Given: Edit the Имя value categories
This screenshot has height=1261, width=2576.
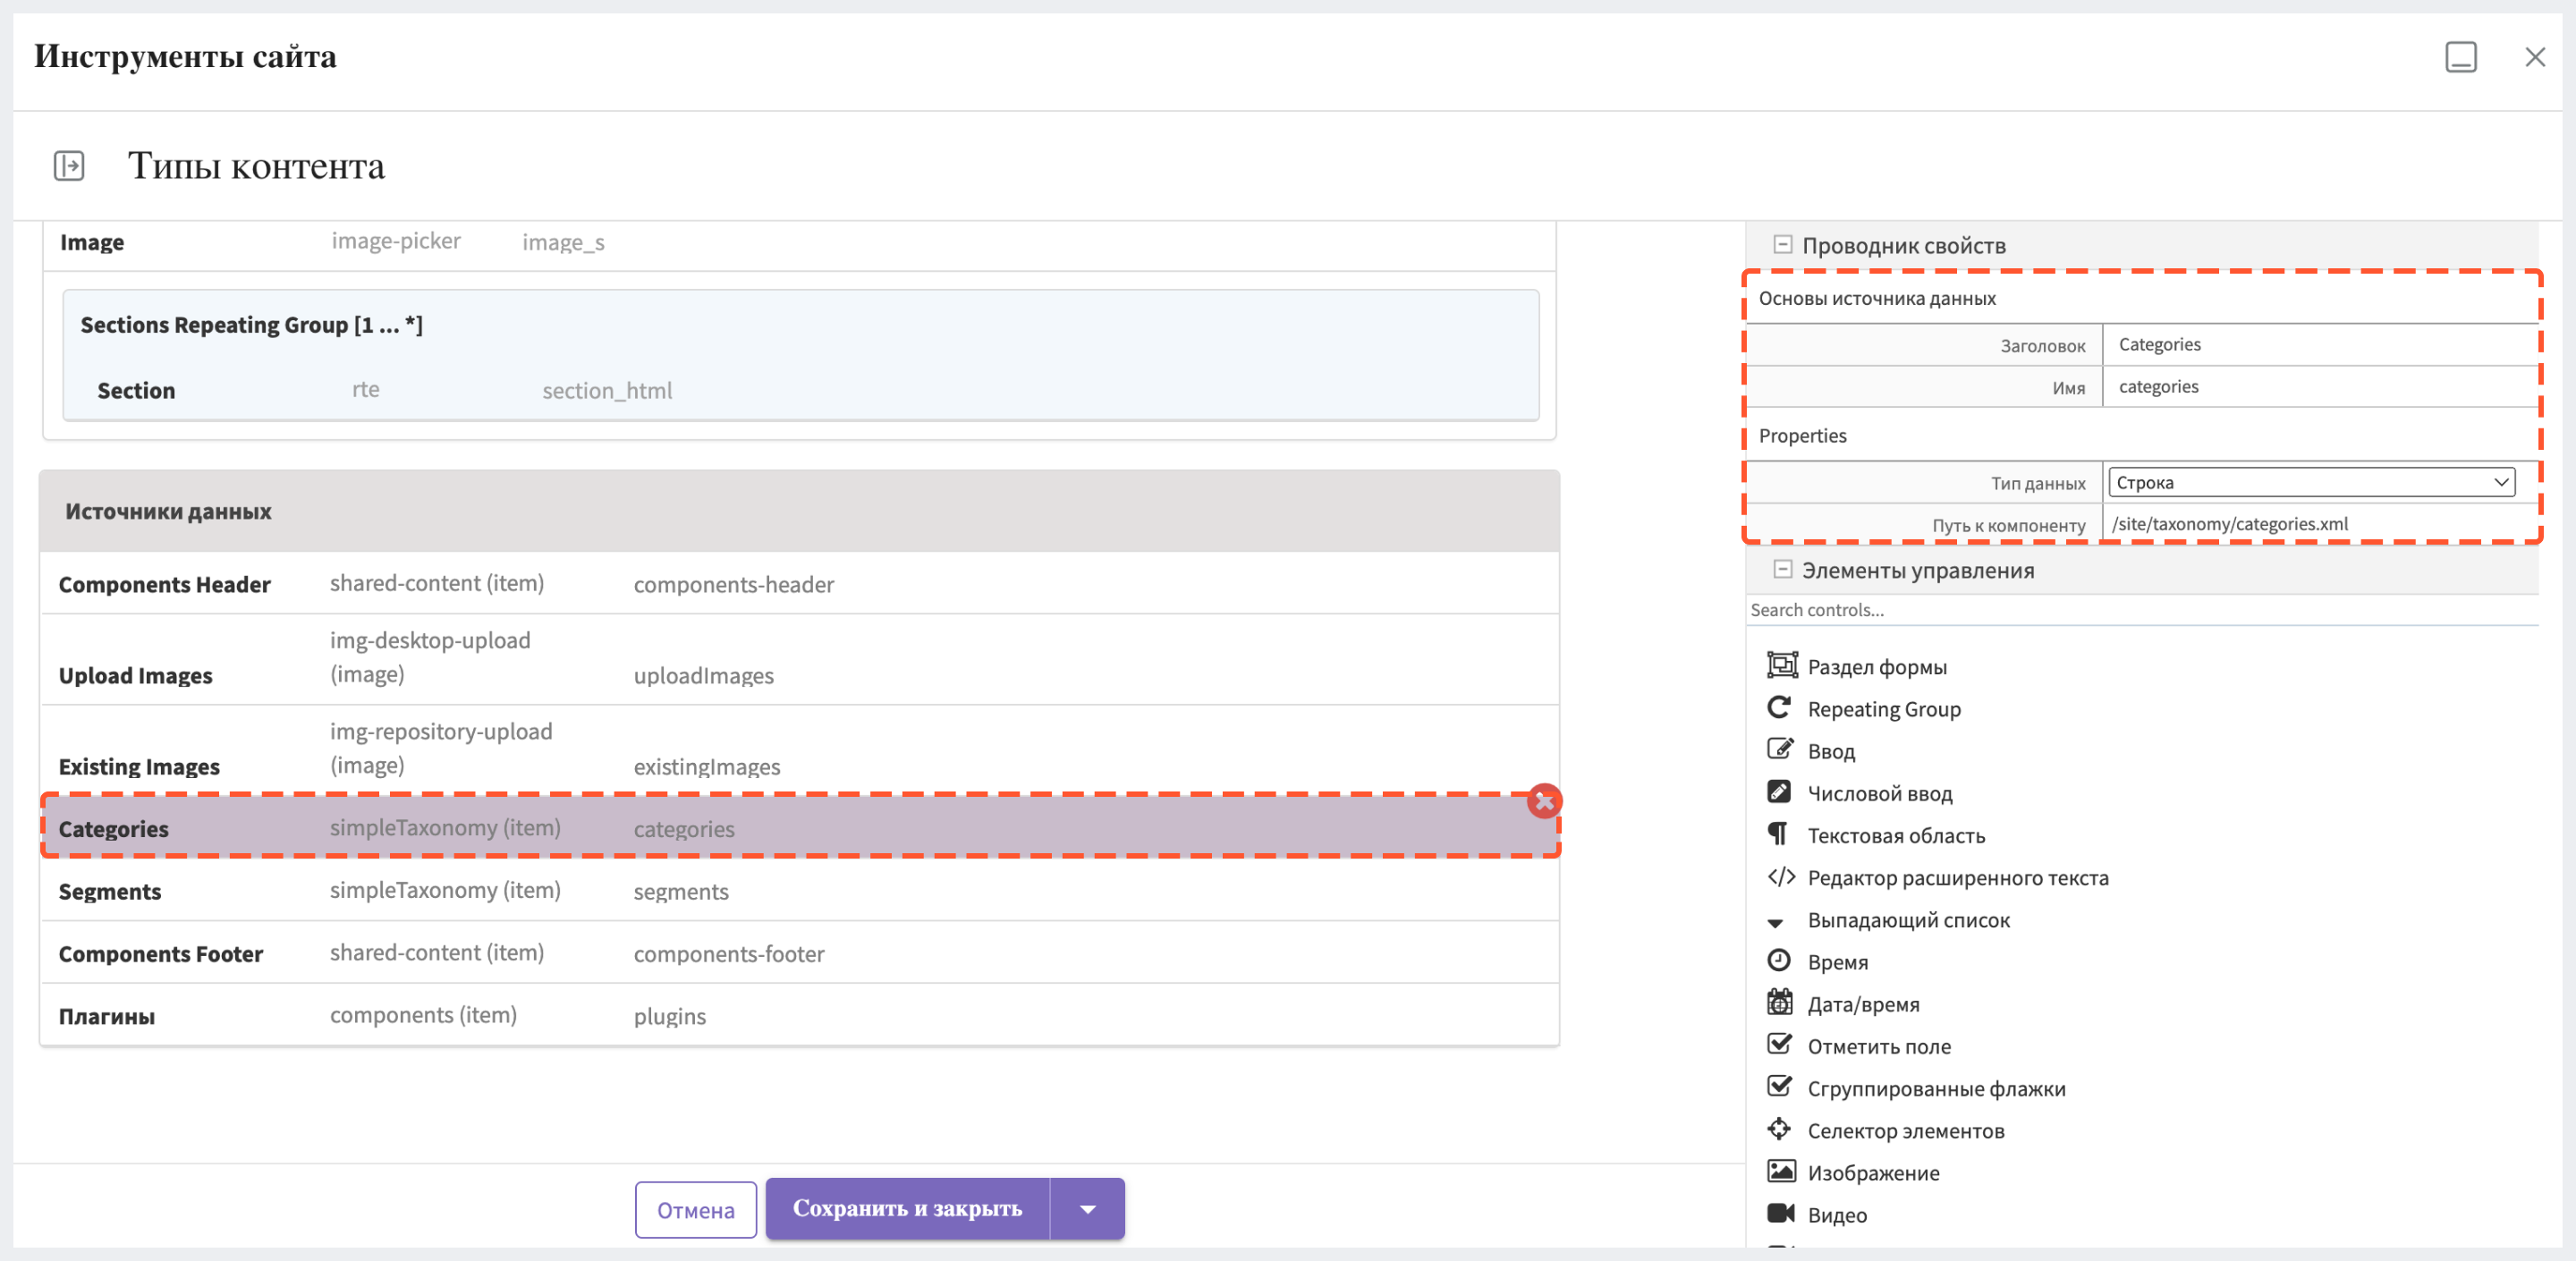Looking at the screenshot, I should pos(2320,386).
